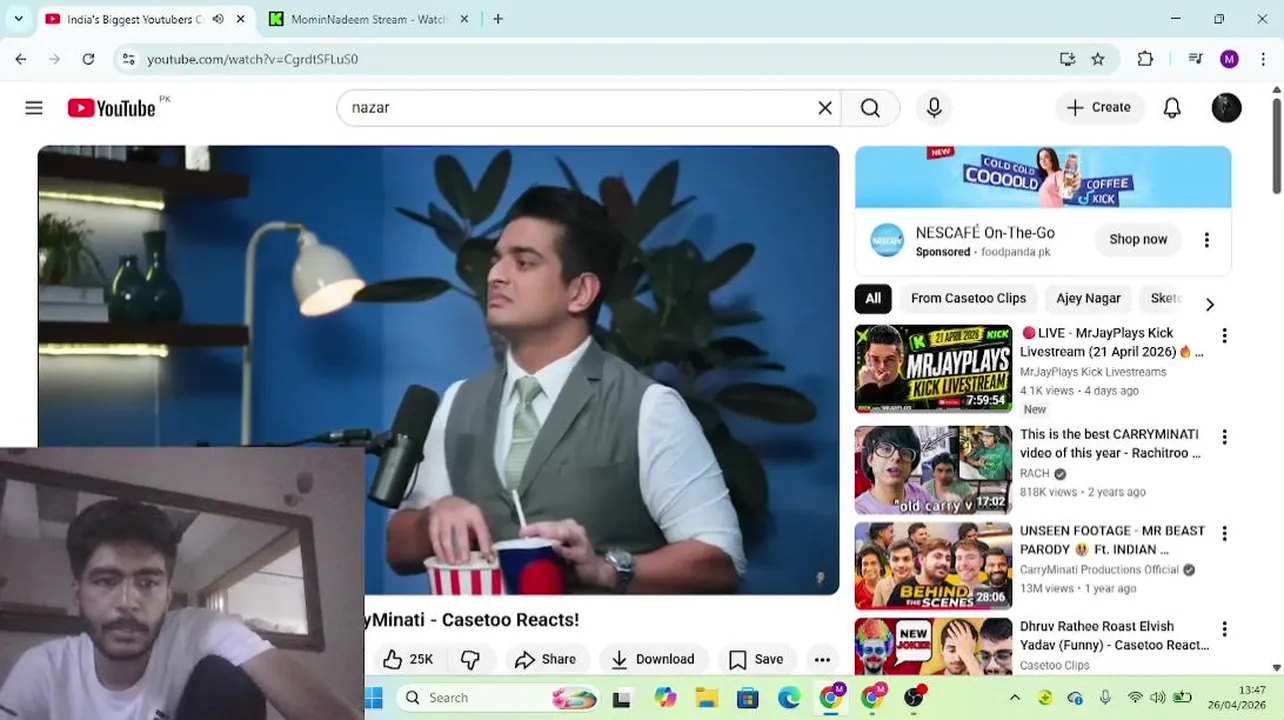The image size is (1284, 720).
Task: Click Shop now on NESCAFÉ ad
Action: pos(1138,239)
